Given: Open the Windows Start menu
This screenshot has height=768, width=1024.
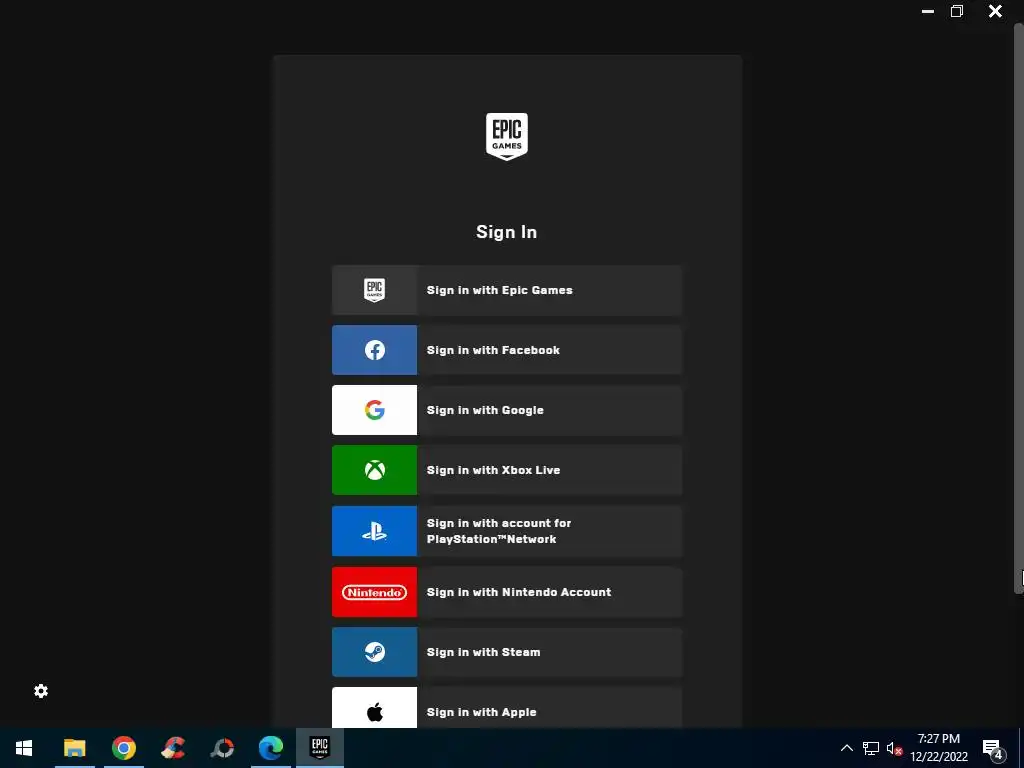Looking at the screenshot, I should pyautogui.click(x=24, y=748).
